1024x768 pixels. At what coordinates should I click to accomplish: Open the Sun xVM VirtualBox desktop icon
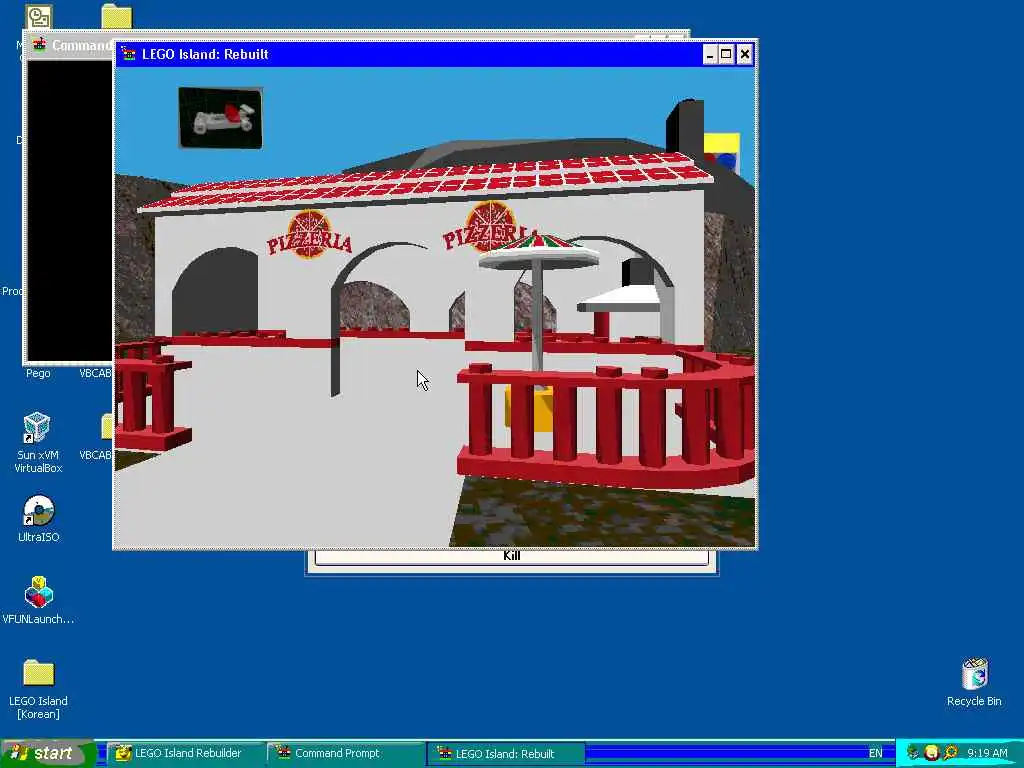pyautogui.click(x=38, y=442)
